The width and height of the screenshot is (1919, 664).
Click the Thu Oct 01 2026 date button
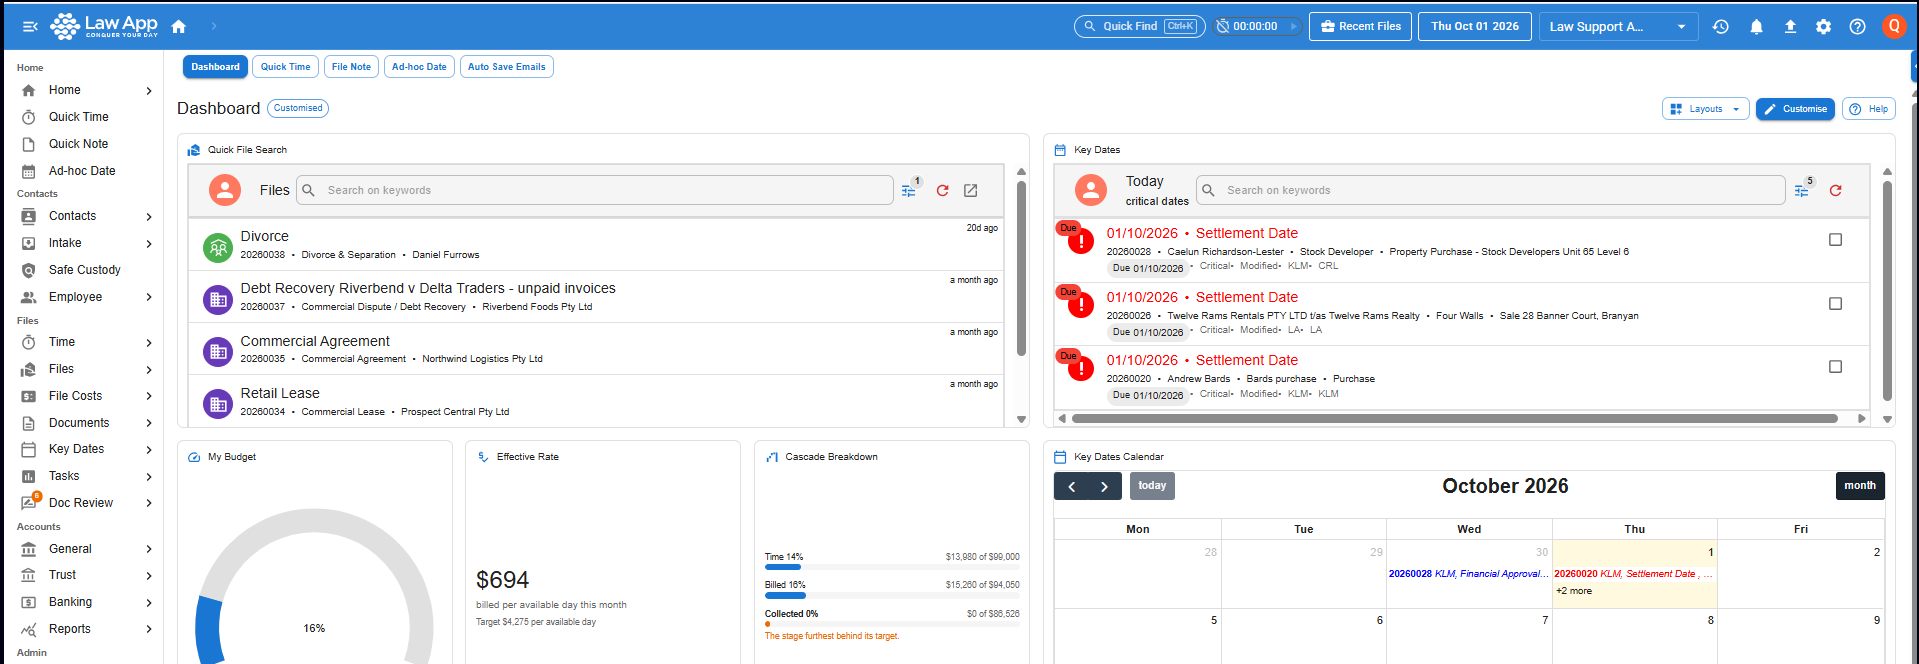coord(1474,27)
